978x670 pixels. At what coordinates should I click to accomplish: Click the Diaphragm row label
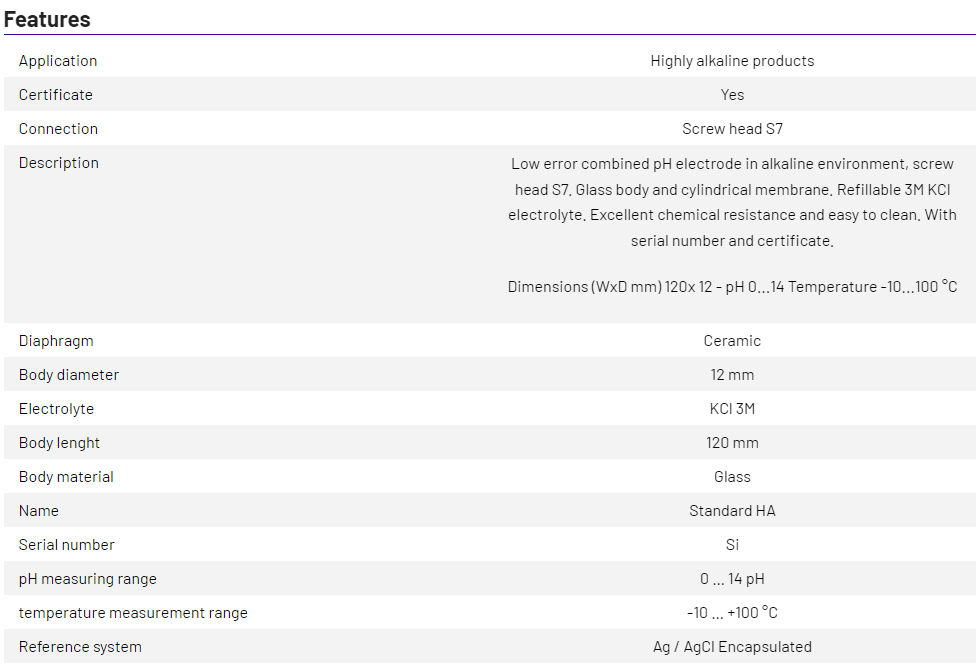click(56, 341)
